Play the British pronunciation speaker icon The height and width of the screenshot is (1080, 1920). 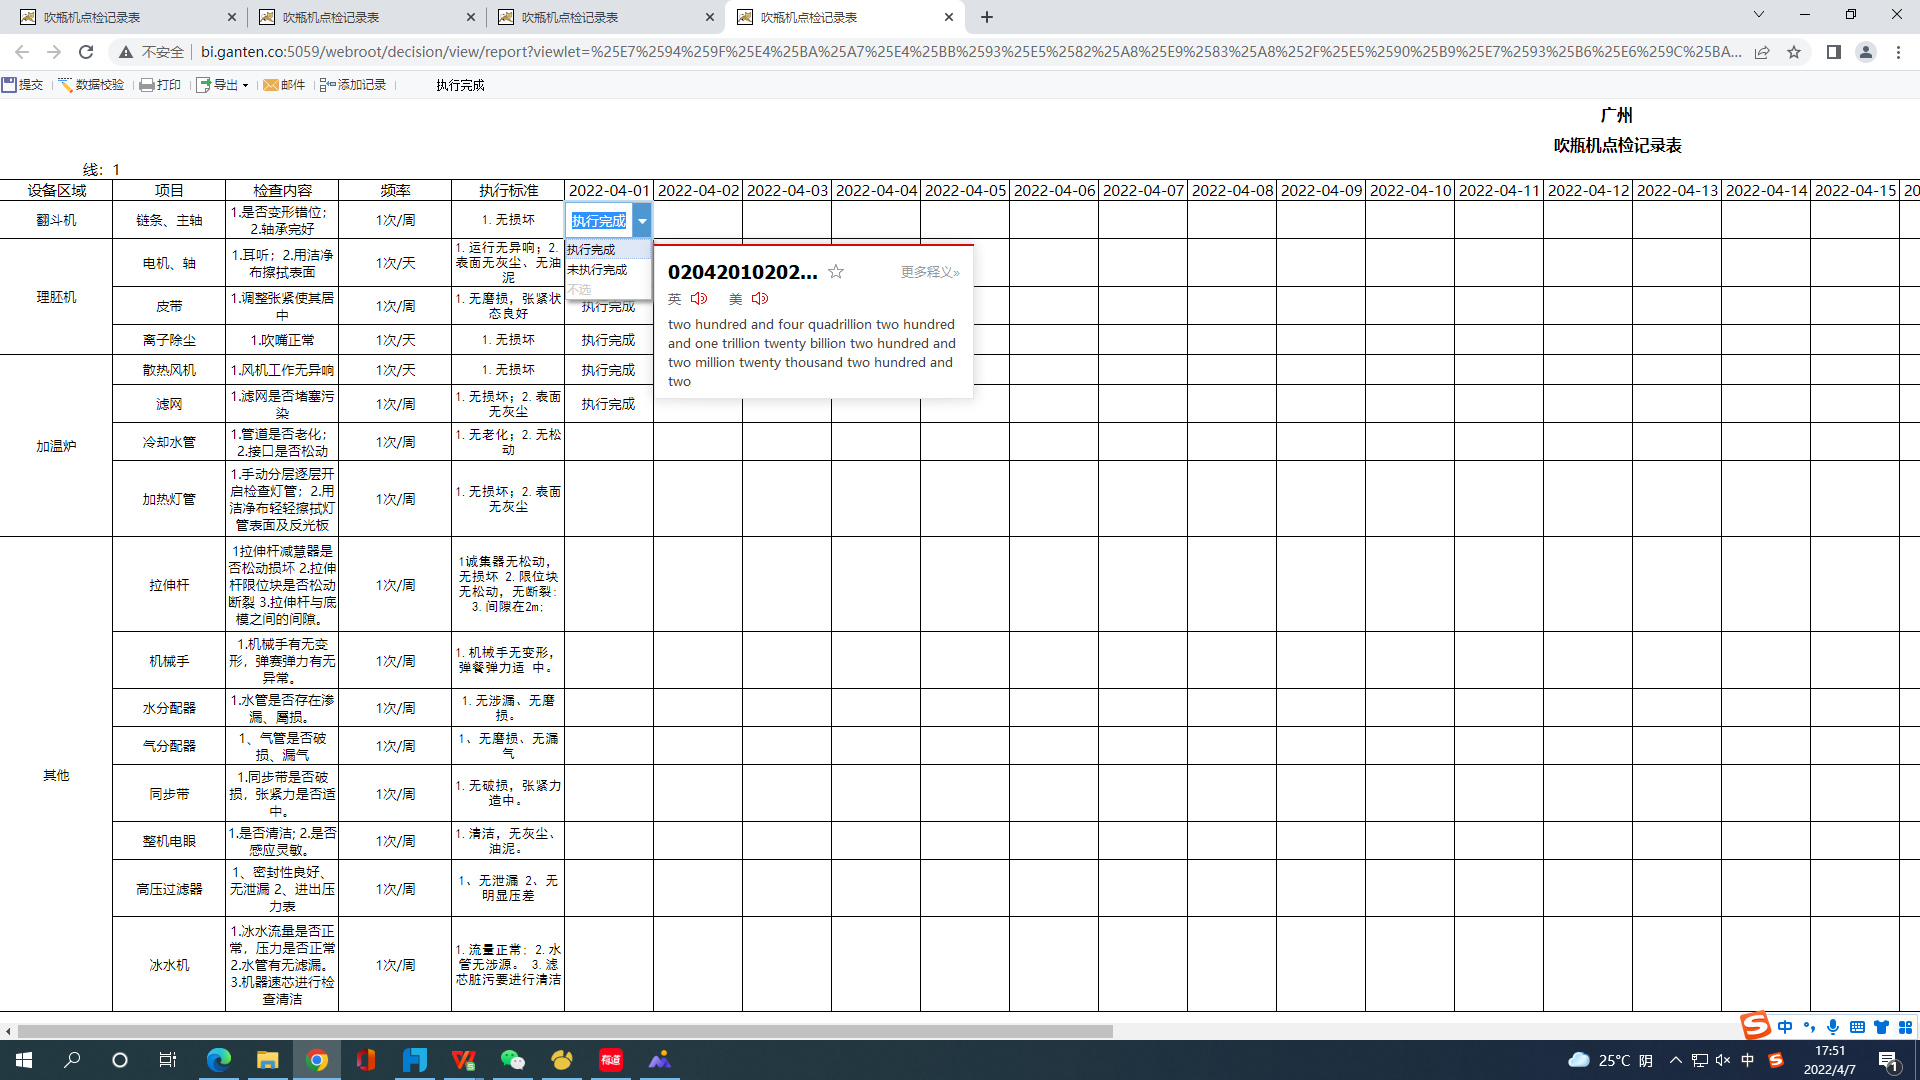pos(699,299)
